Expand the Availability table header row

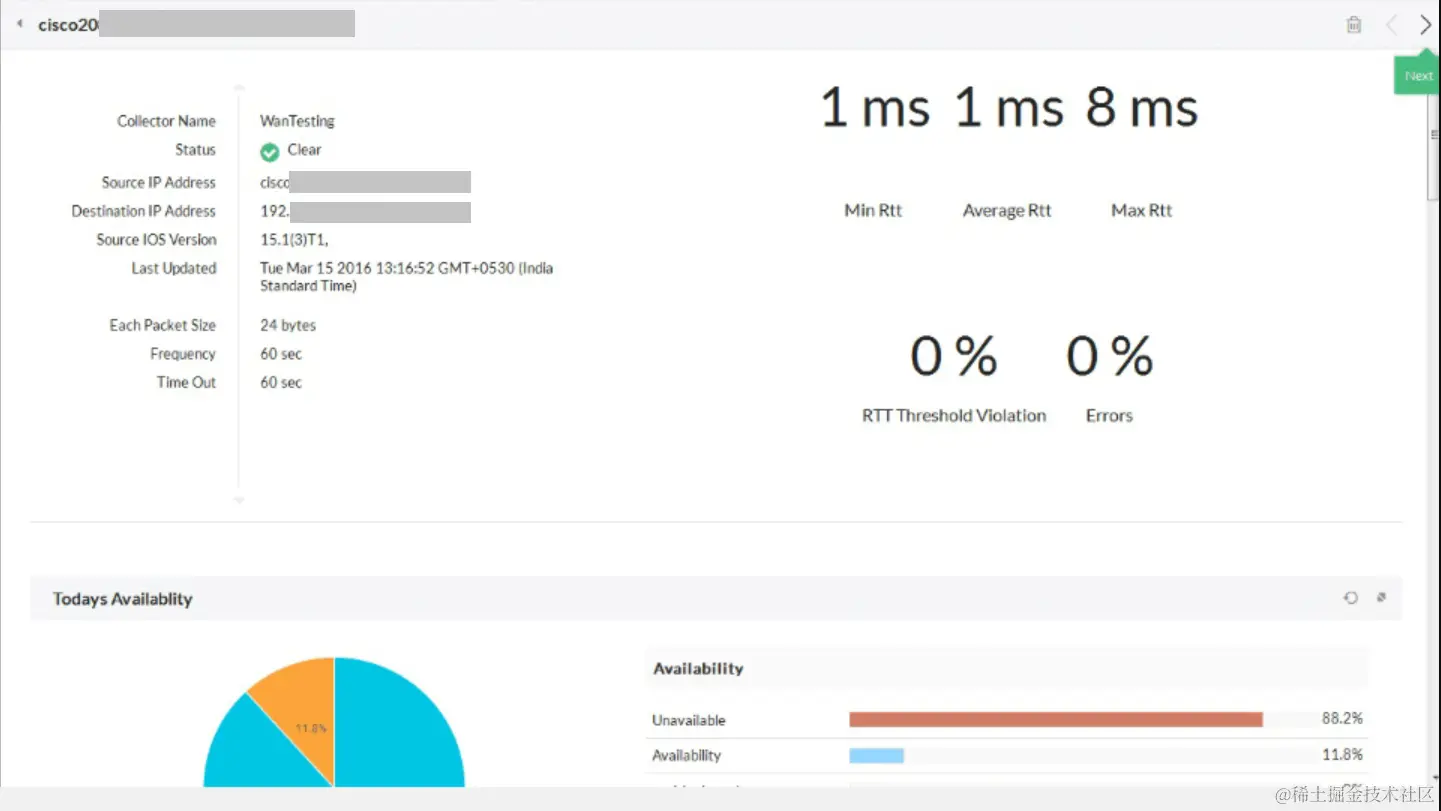pyautogui.click(x=698, y=668)
